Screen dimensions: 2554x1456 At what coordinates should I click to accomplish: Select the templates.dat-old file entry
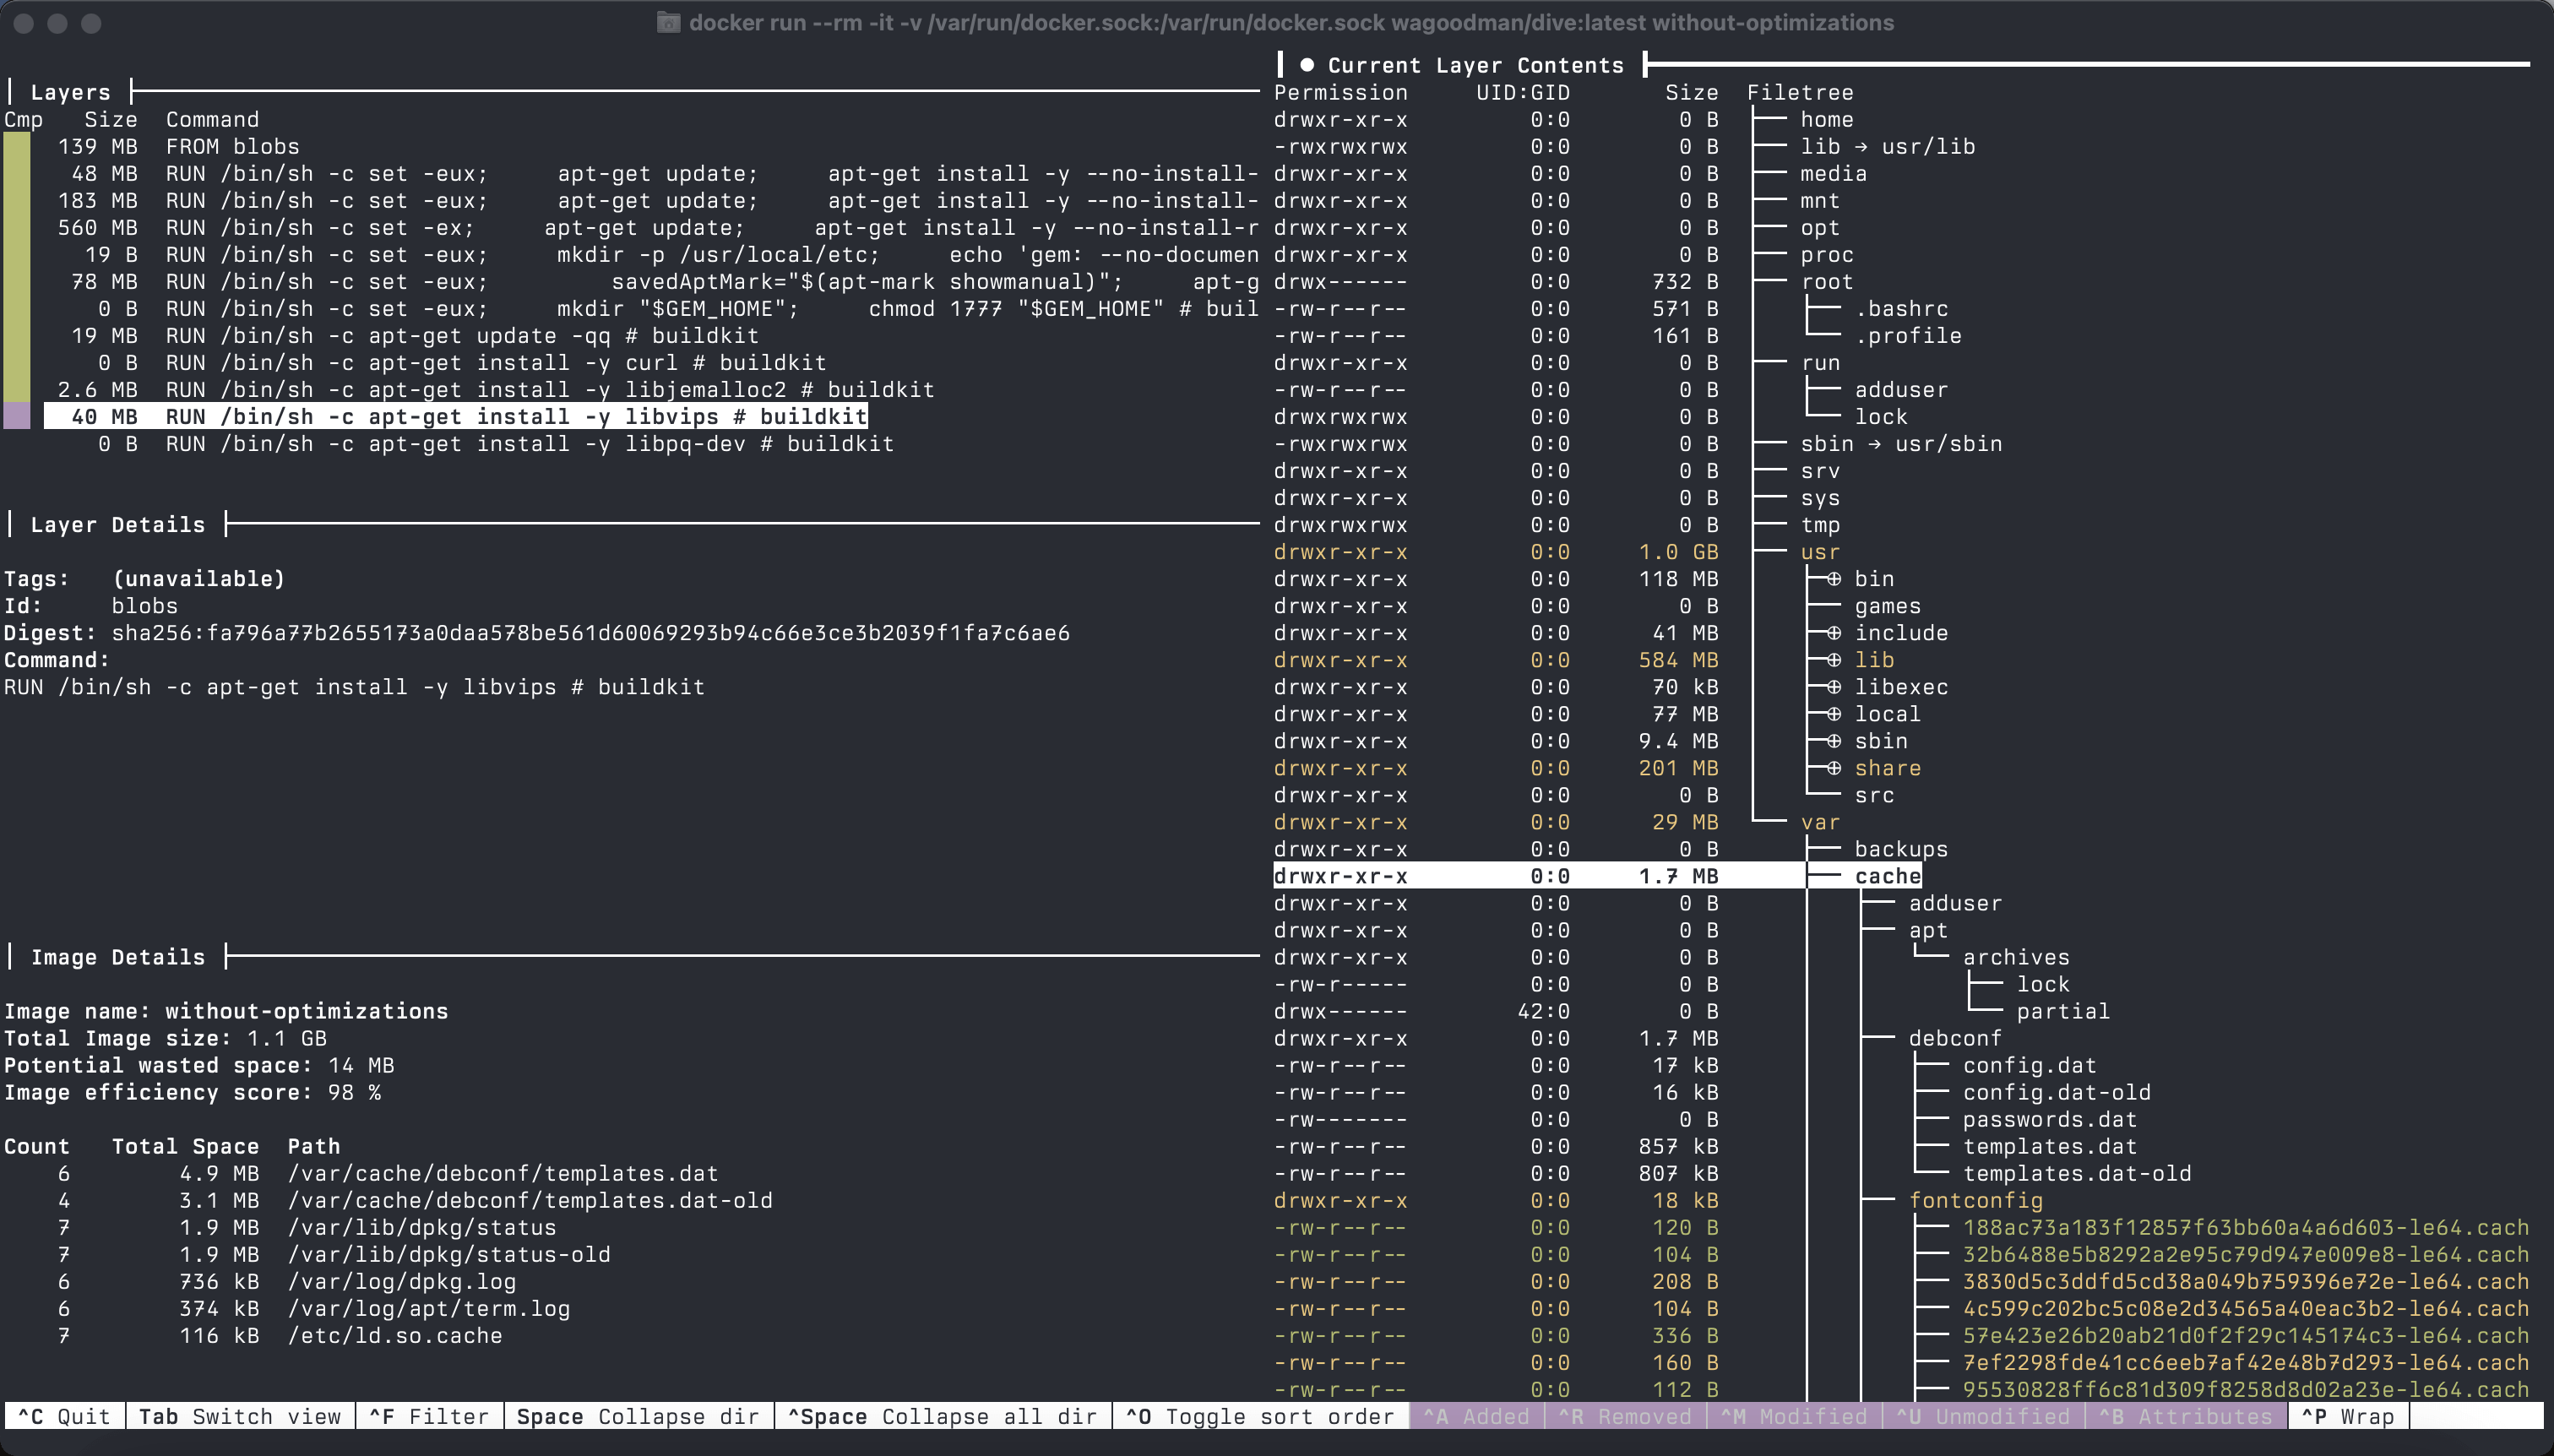tap(2077, 1173)
